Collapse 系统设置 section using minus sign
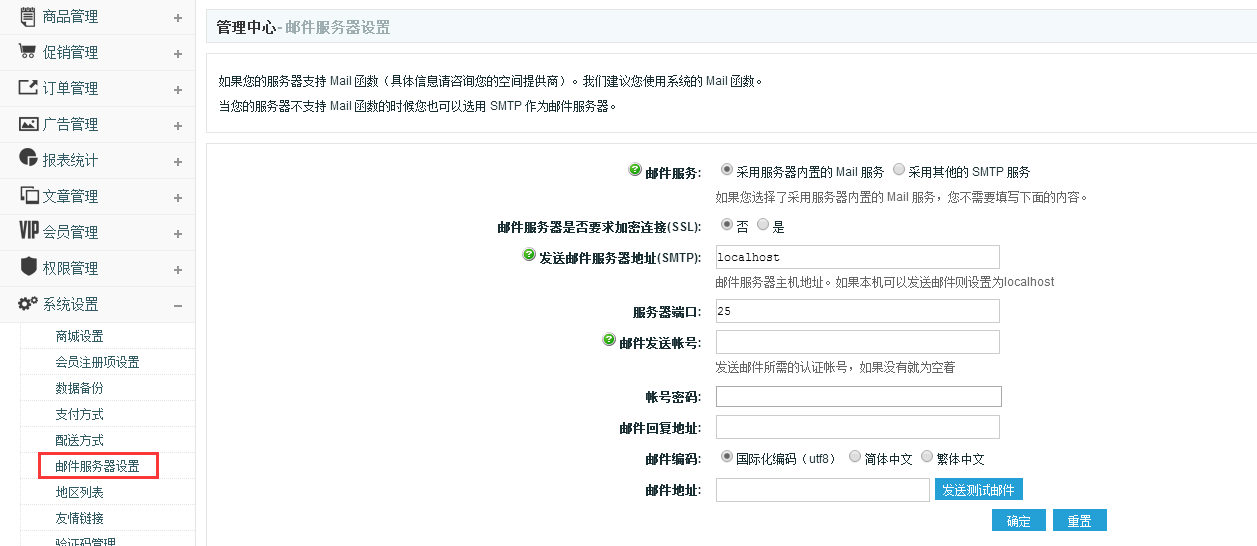The height and width of the screenshot is (546, 1257). [x=177, y=306]
